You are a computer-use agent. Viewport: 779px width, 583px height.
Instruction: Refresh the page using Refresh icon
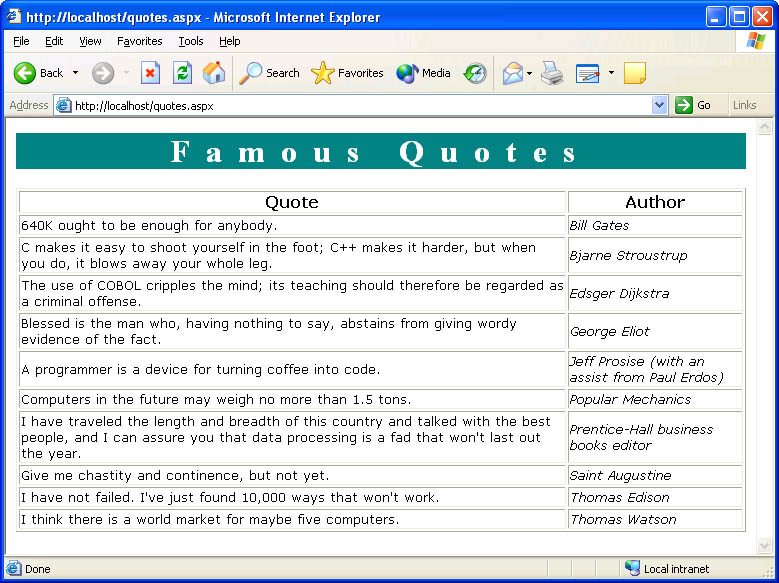182,73
